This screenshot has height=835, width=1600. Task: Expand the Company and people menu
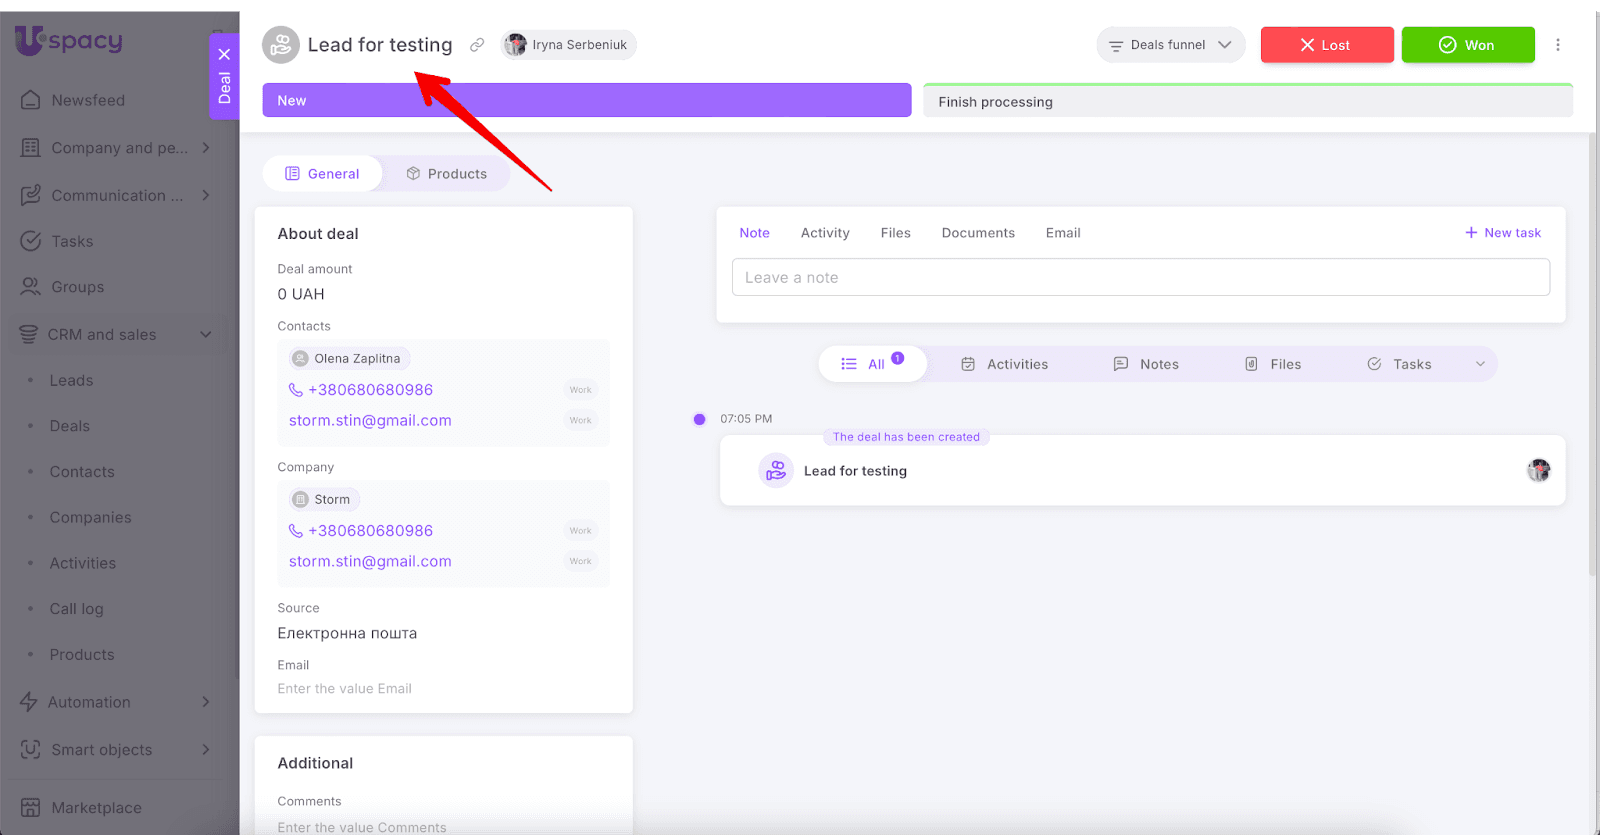[206, 148]
